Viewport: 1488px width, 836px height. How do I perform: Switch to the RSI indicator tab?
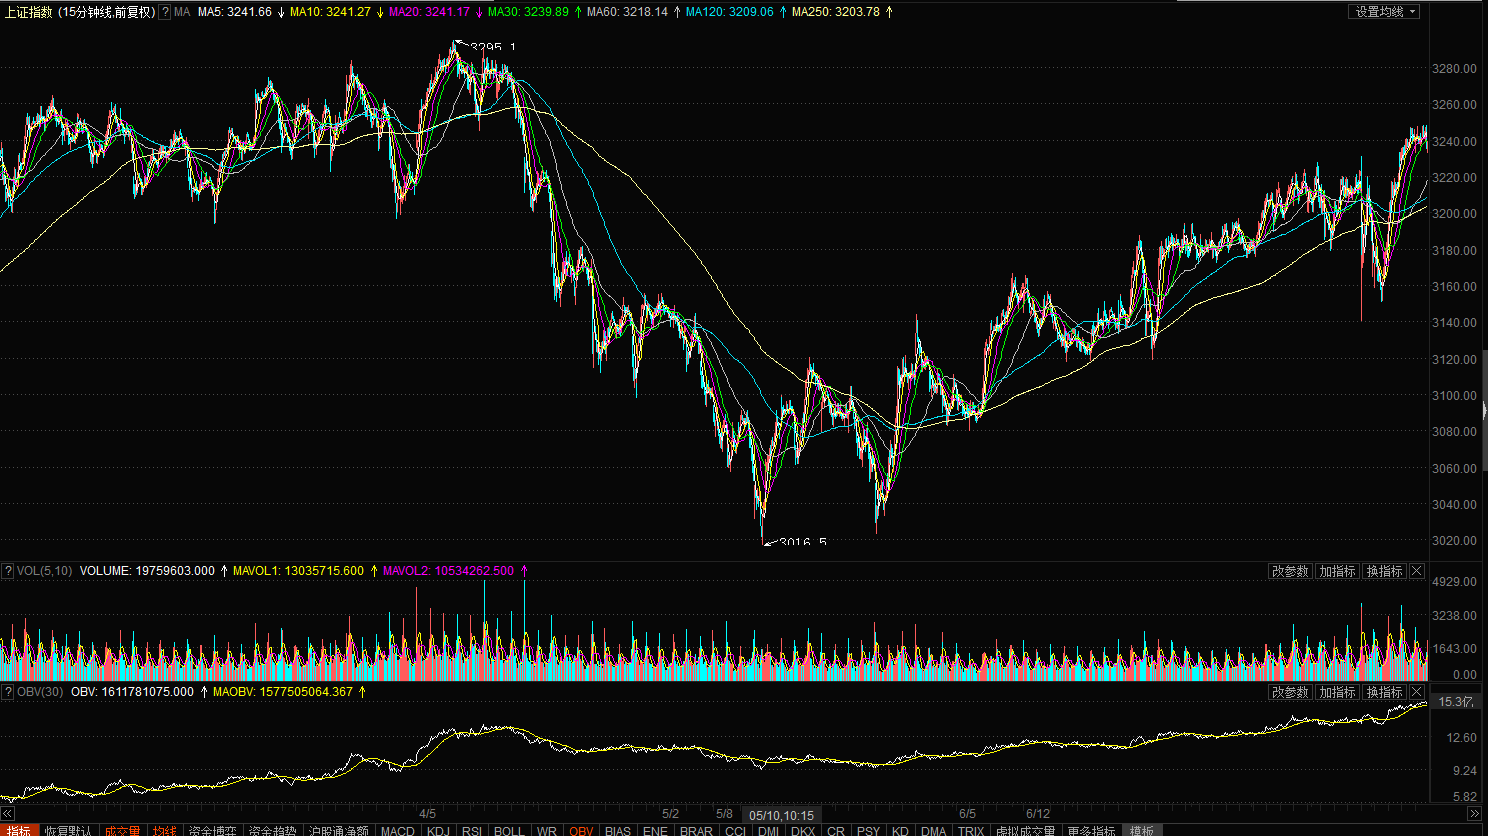click(x=471, y=830)
